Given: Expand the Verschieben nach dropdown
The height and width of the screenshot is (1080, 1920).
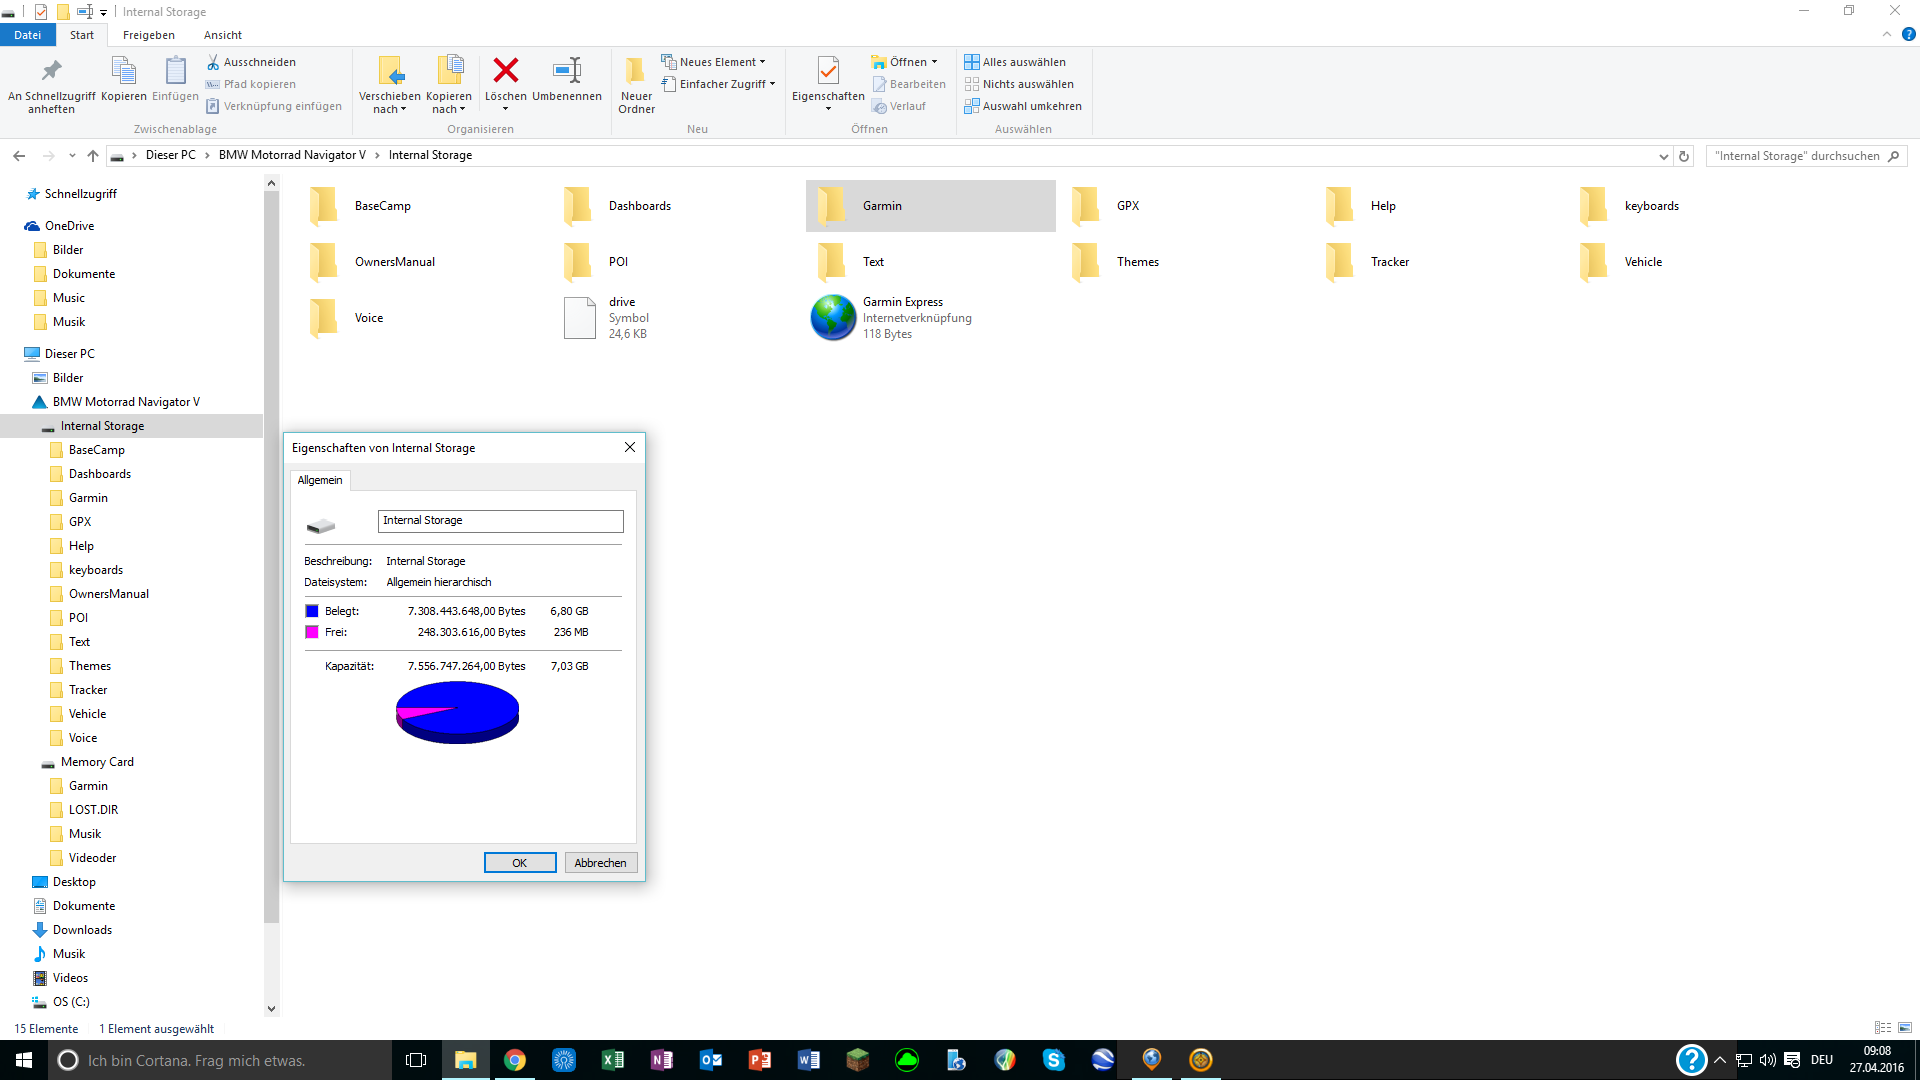Looking at the screenshot, I should point(390,109).
